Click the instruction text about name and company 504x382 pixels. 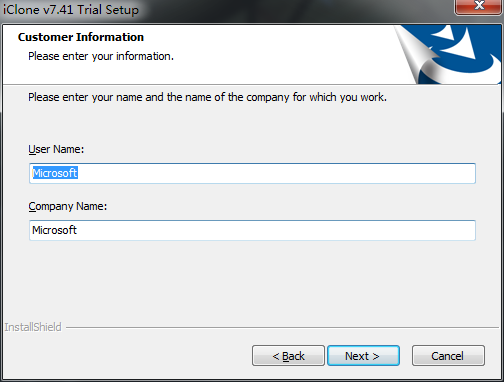207,97
